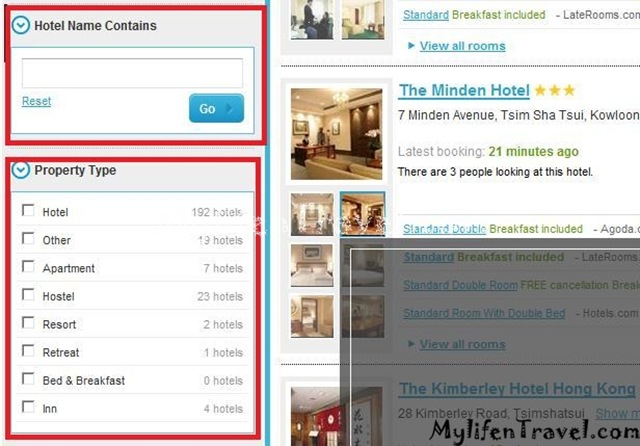This screenshot has height=446, width=640.
Task: Check the Bed & Breakfast option
Action: pos(28,378)
